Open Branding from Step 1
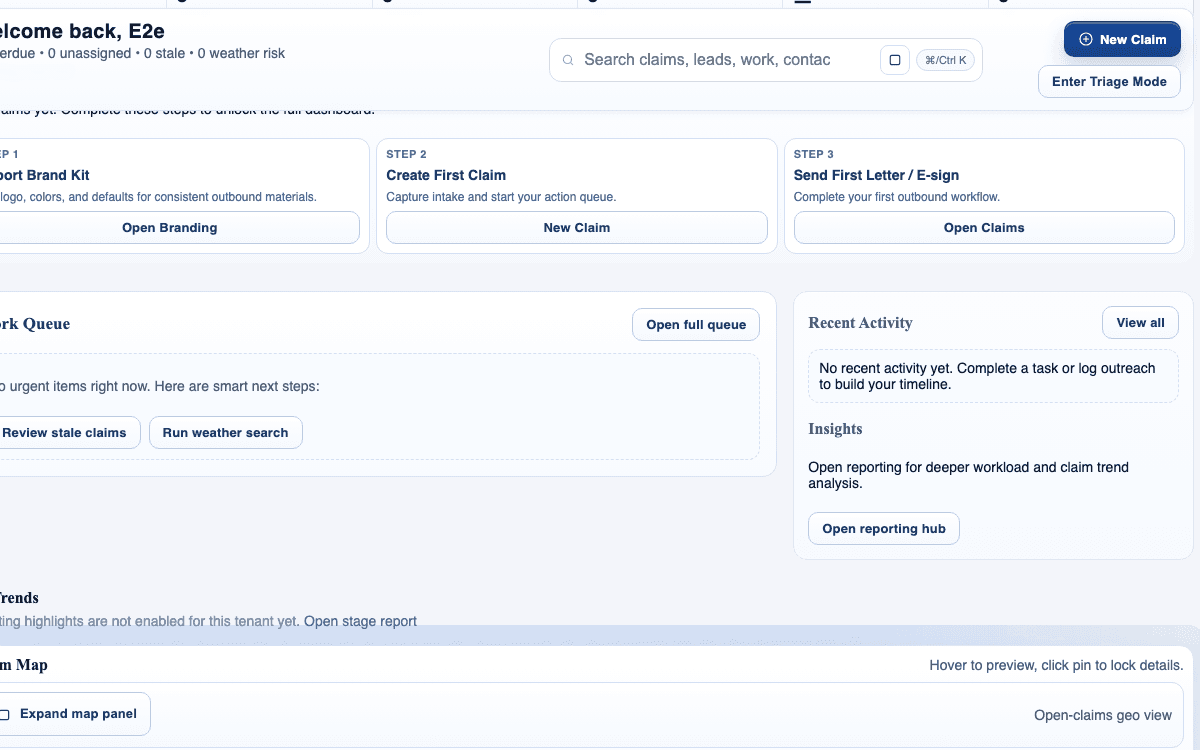This screenshot has width=1200, height=750. coord(169,227)
